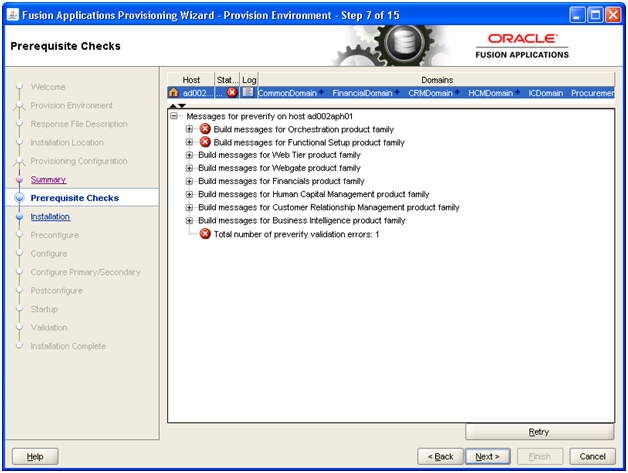Select 'Total number of preverify validation errors: 1' row
Screen dimensions: 628x473
click(x=296, y=234)
